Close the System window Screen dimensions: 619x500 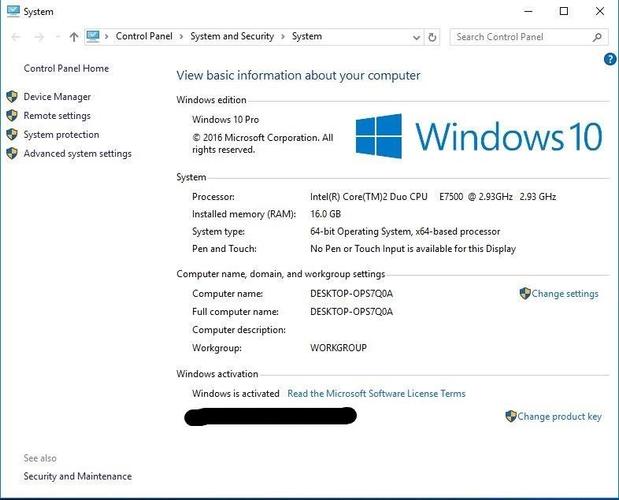click(x=600, y=11)
